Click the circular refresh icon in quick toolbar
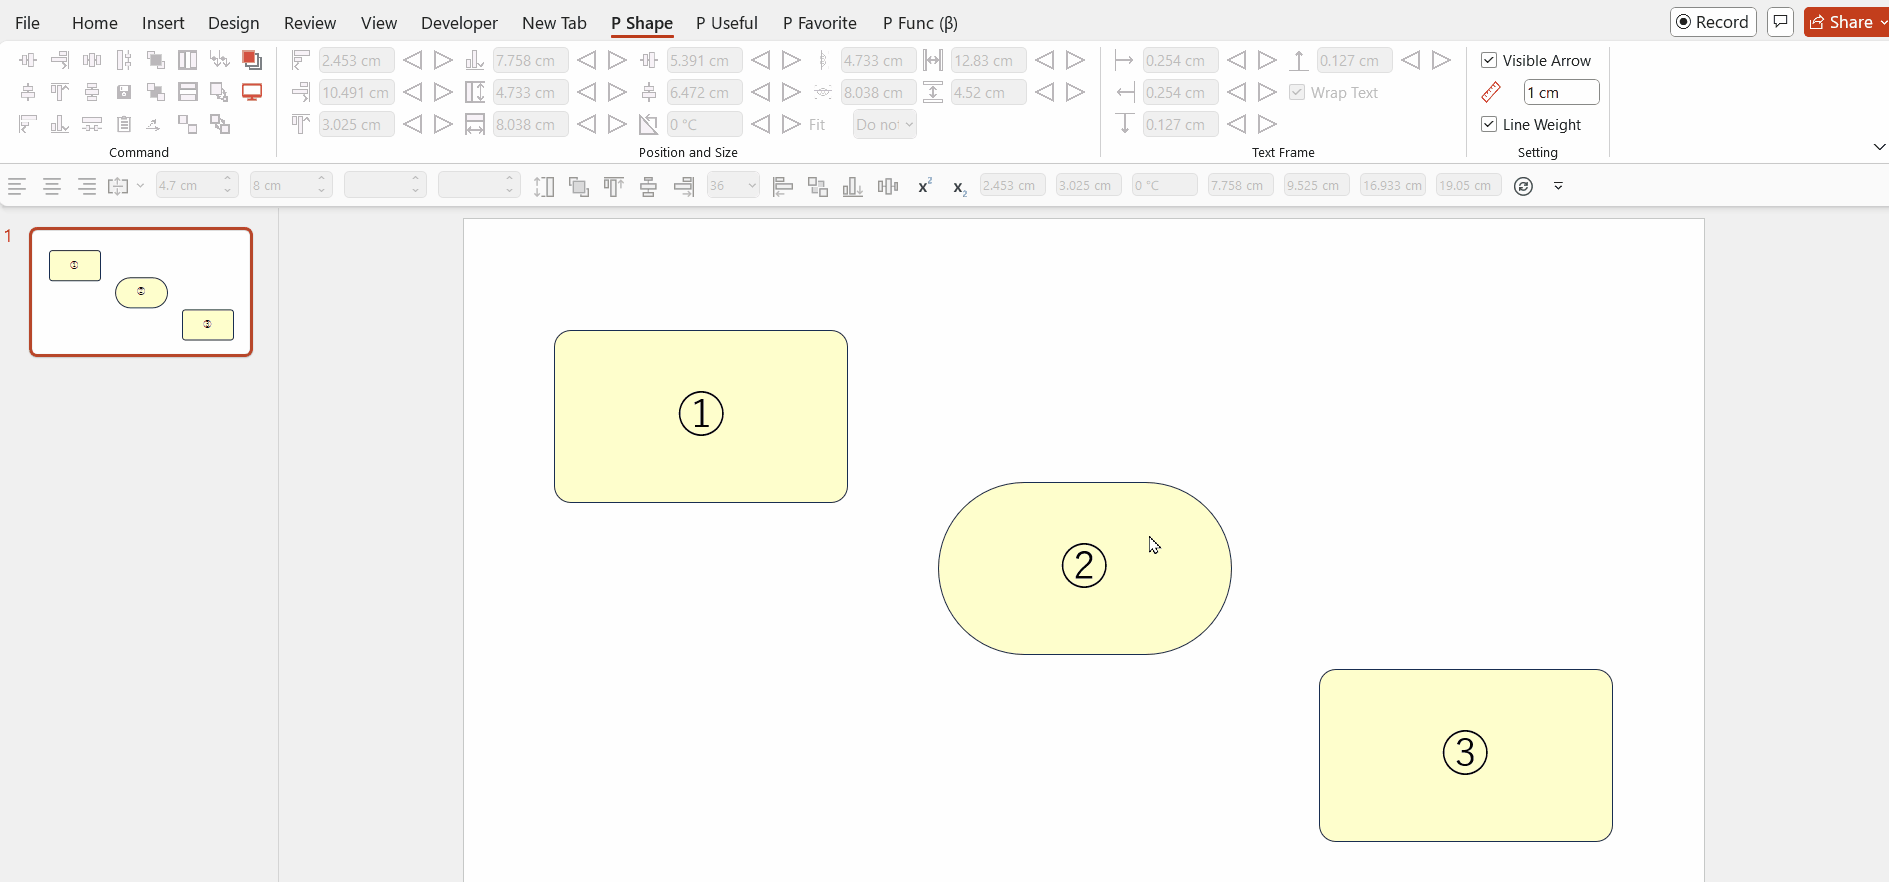This screenshot has height=882, width=1889. [1523, 186]
